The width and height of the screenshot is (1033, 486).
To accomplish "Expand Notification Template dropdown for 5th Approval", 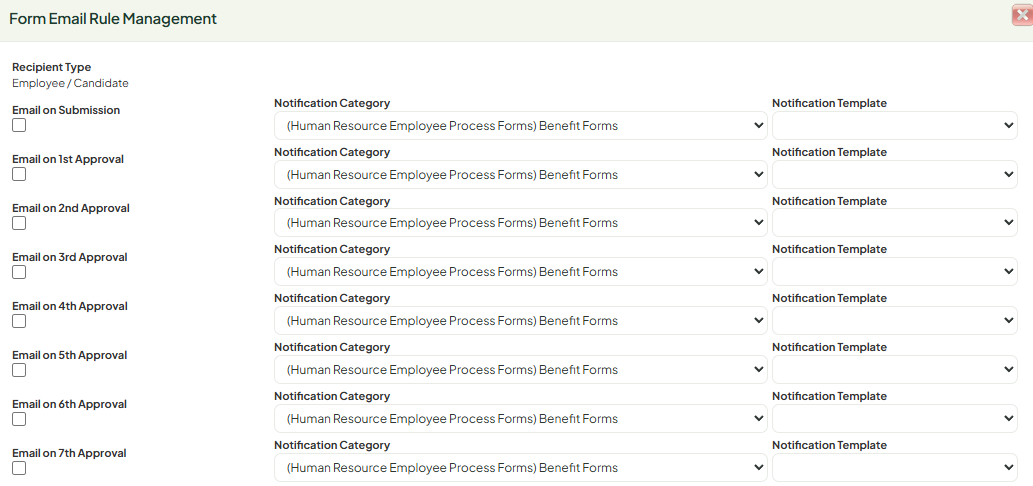I will pyautogui.click(x=895, y=369).
